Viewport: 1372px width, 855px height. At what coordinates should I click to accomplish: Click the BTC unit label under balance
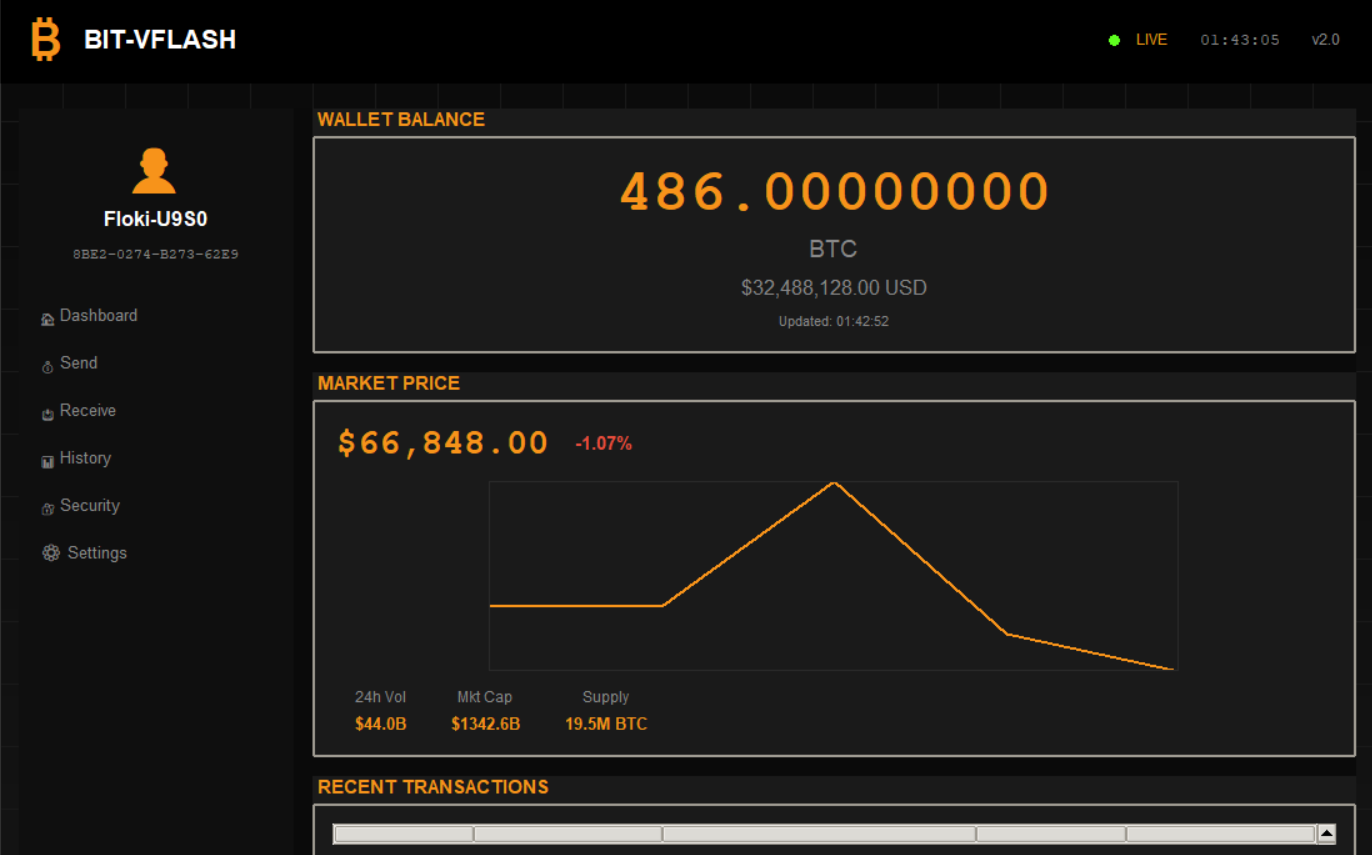(x=833, y=248)
